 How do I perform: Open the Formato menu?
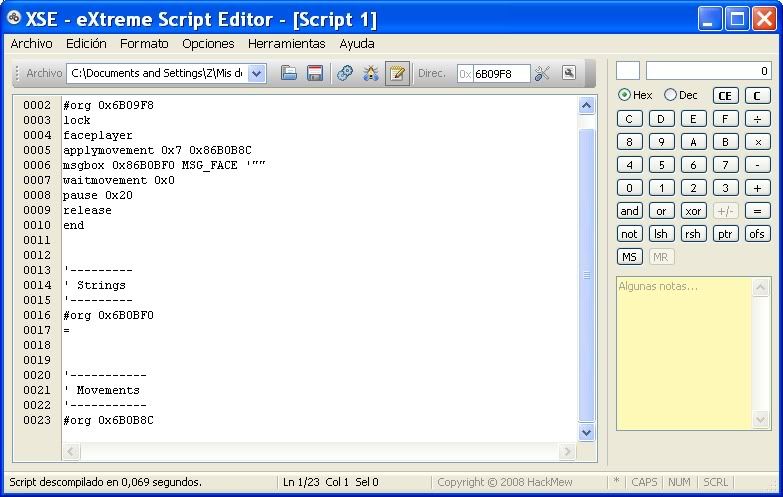pos(144,43)
